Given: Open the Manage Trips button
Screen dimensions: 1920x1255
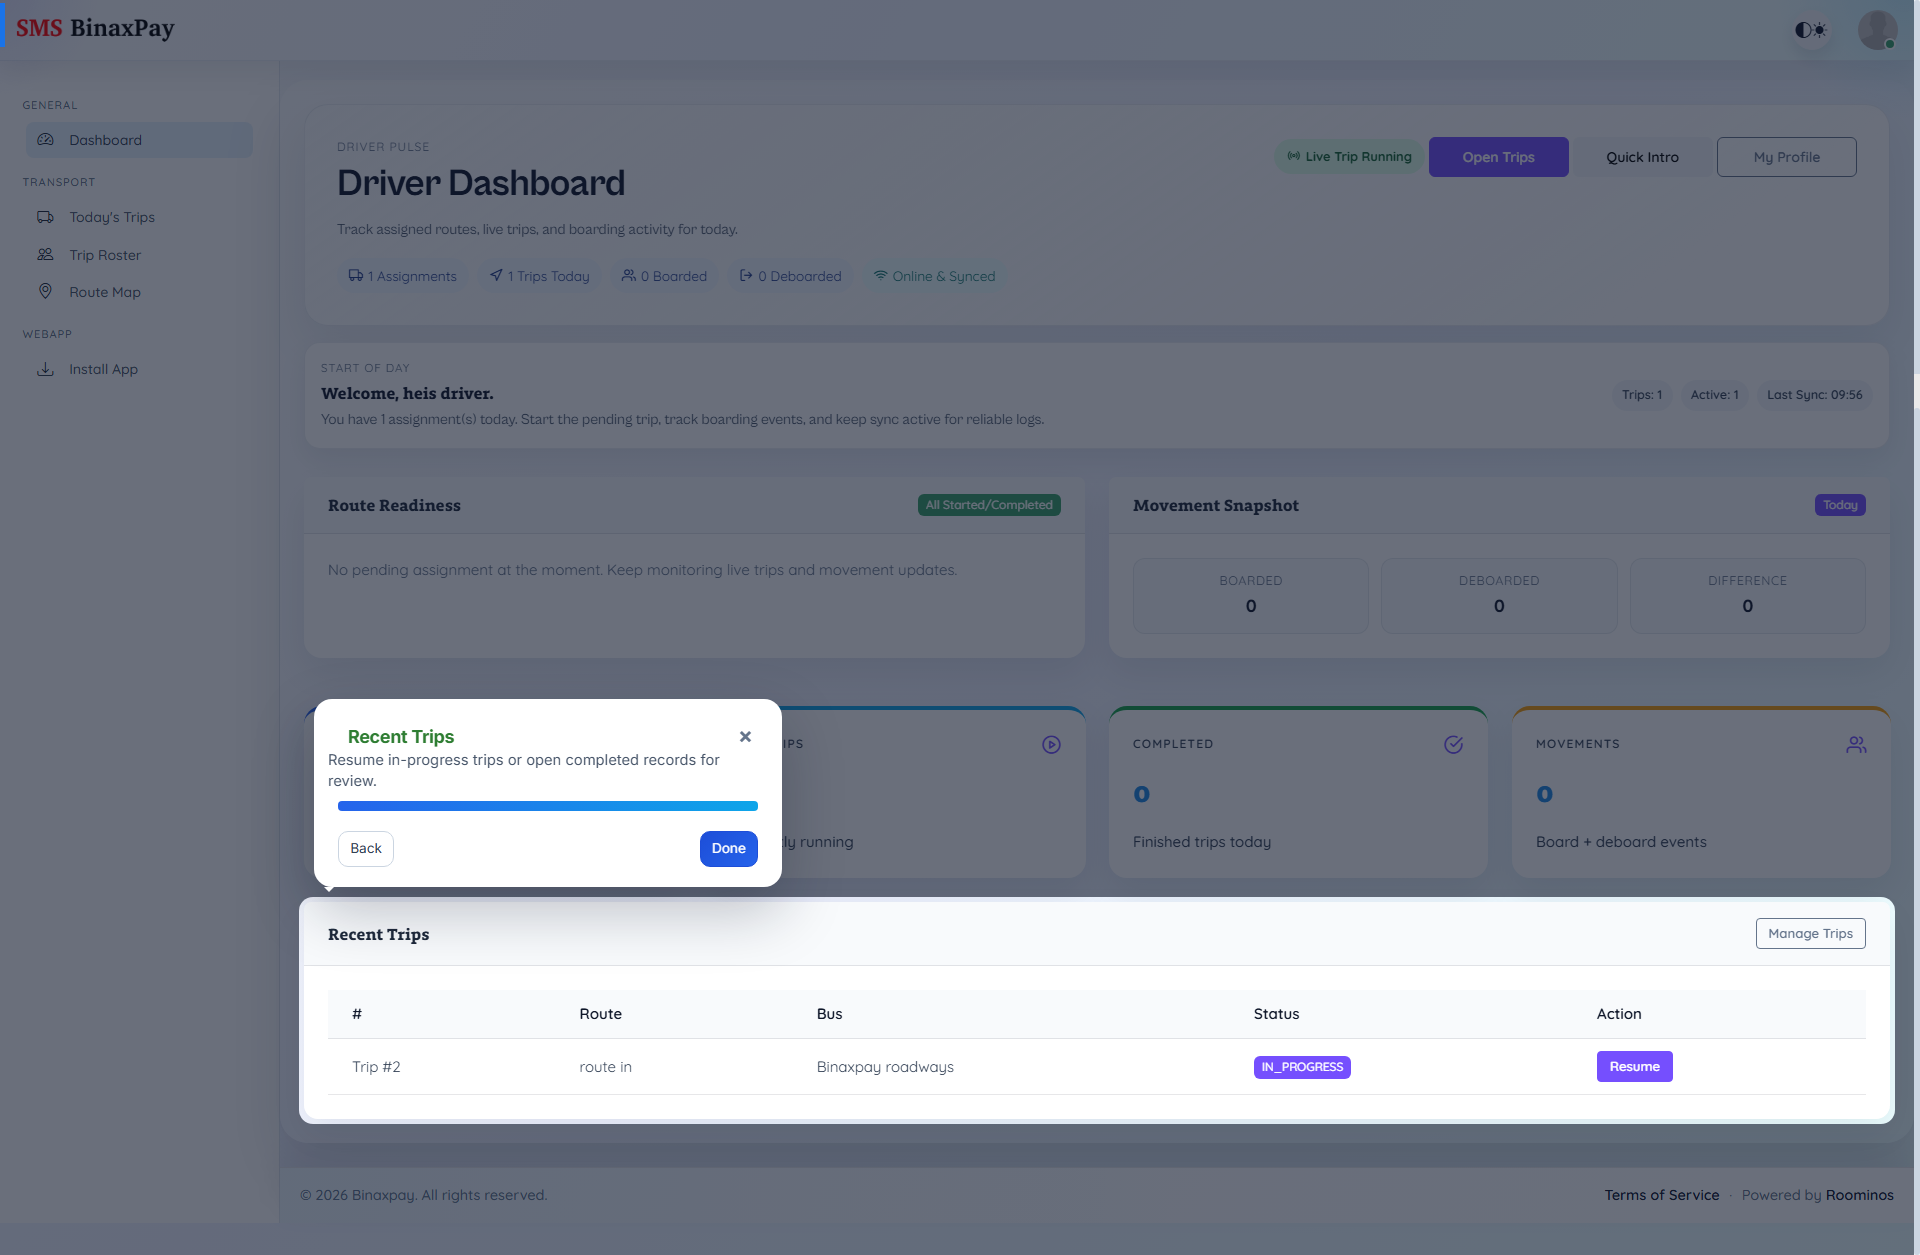Looking at the screenshot, I should 1810,934.
